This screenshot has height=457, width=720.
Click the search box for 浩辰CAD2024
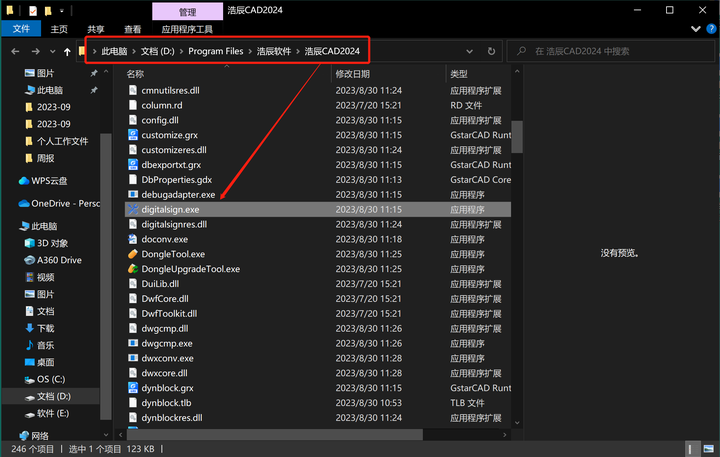pyautogui.click(x=611, y=51)
